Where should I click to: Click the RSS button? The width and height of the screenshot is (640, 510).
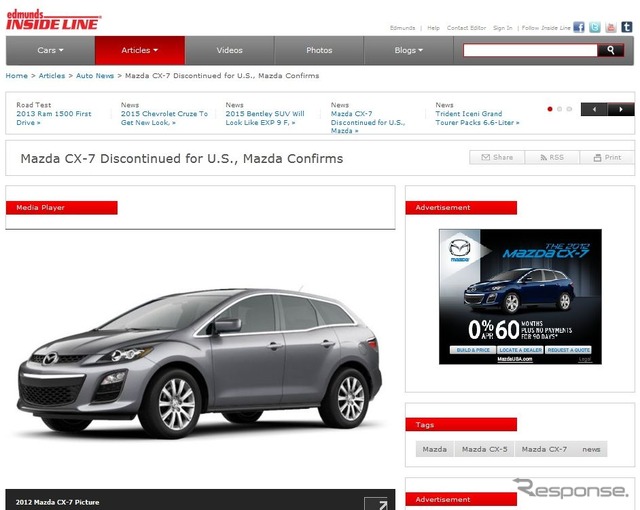(552, 157)
